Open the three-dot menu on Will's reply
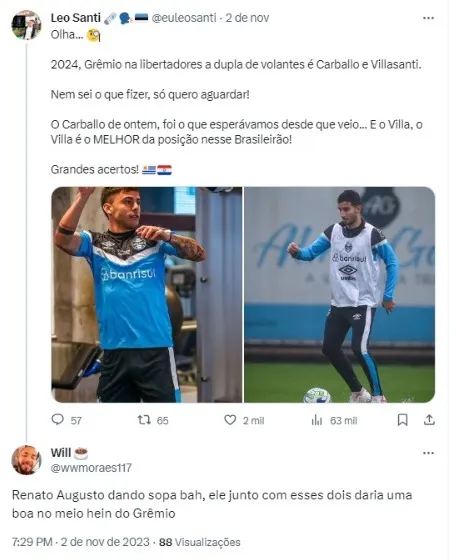This screenshot has width=456, height=560. coord(428,453)
